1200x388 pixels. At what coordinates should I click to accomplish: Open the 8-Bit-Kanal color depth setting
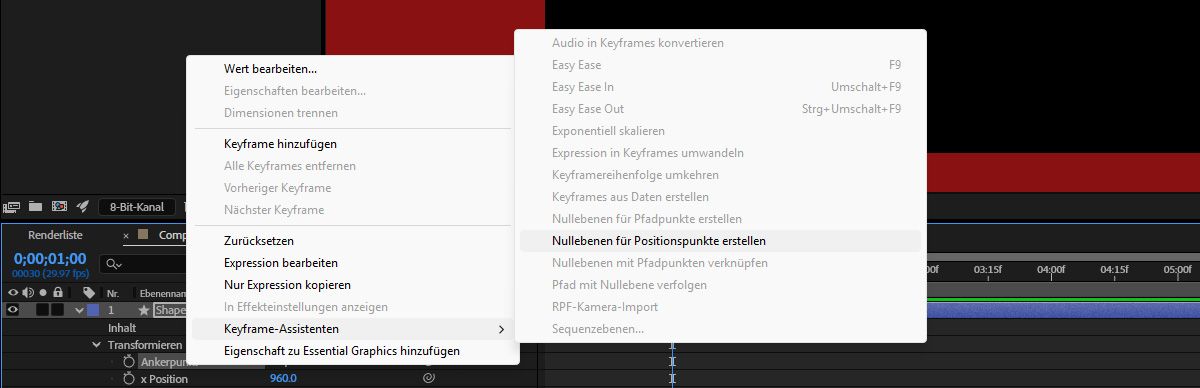click(137, 207)
